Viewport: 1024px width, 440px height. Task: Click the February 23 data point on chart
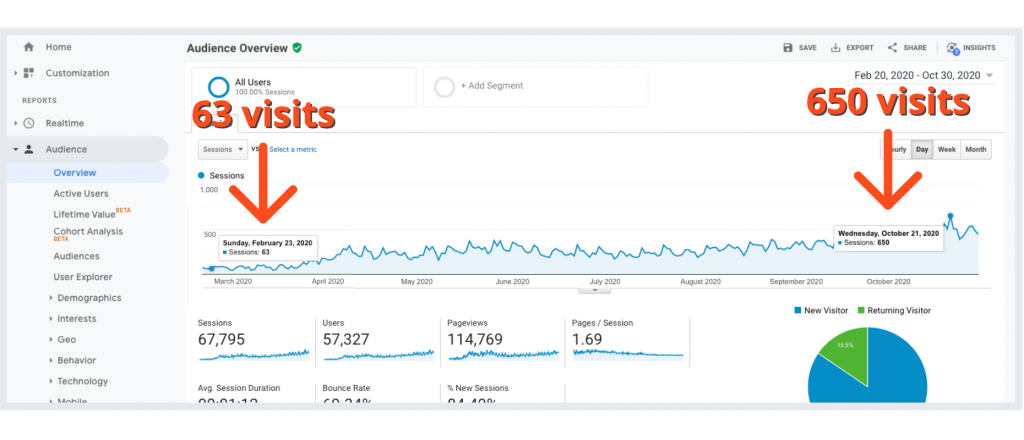pos(212,268)
